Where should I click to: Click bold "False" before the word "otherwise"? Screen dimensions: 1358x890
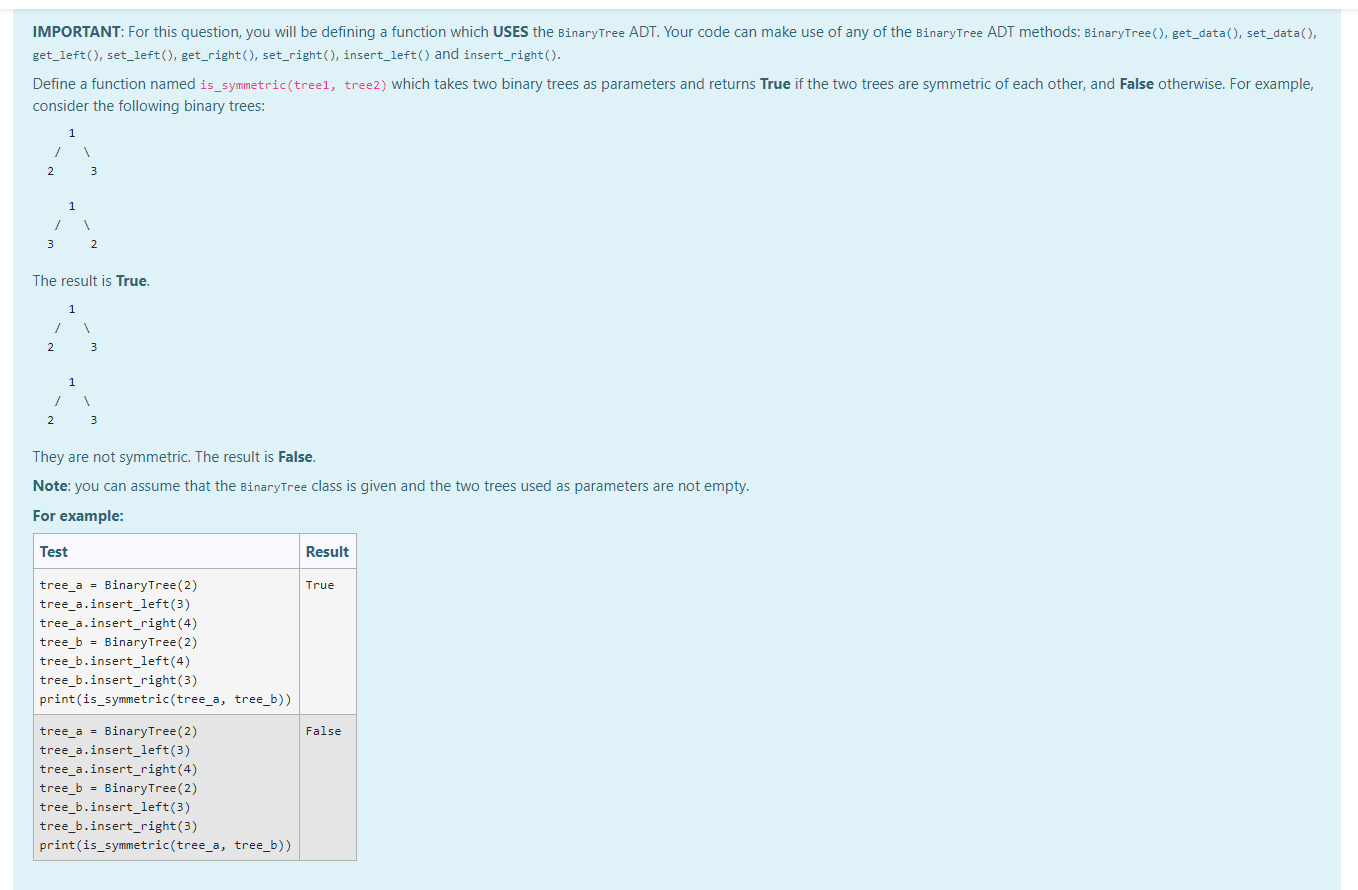pos(1136,84)
